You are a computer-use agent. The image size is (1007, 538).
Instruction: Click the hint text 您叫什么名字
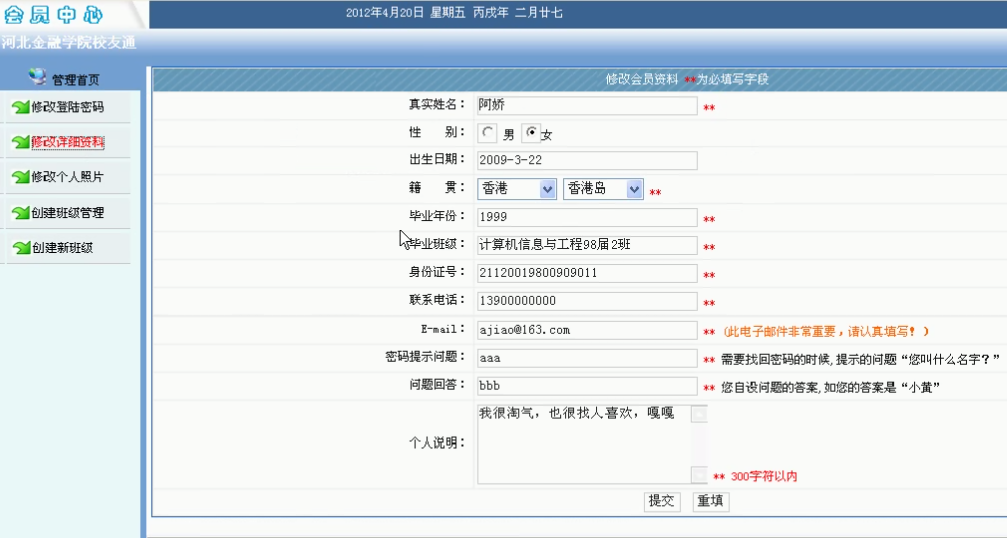coord(861,360)
